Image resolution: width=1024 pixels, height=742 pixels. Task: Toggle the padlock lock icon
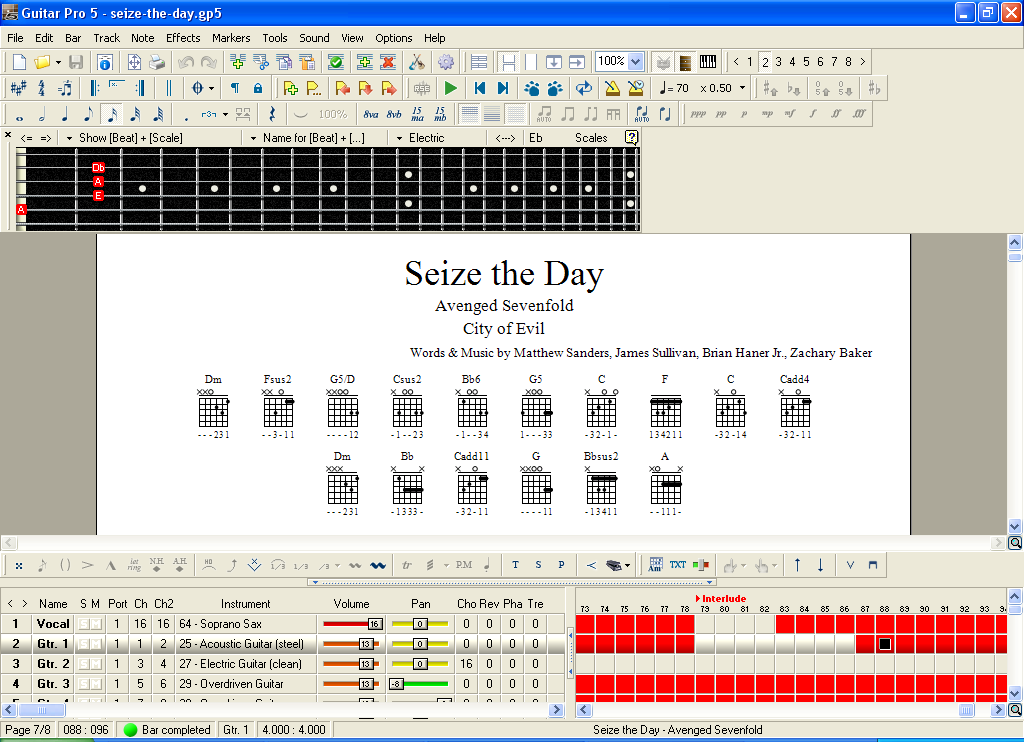pyautogui.click(x=258, y=88)
